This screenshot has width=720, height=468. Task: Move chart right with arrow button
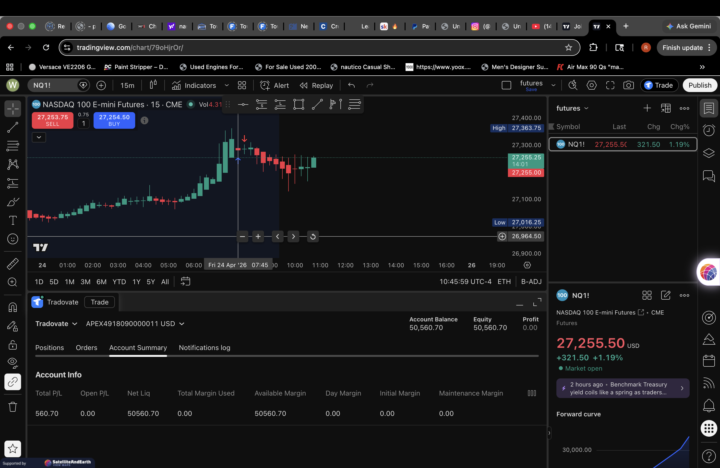tap(293, 237)
